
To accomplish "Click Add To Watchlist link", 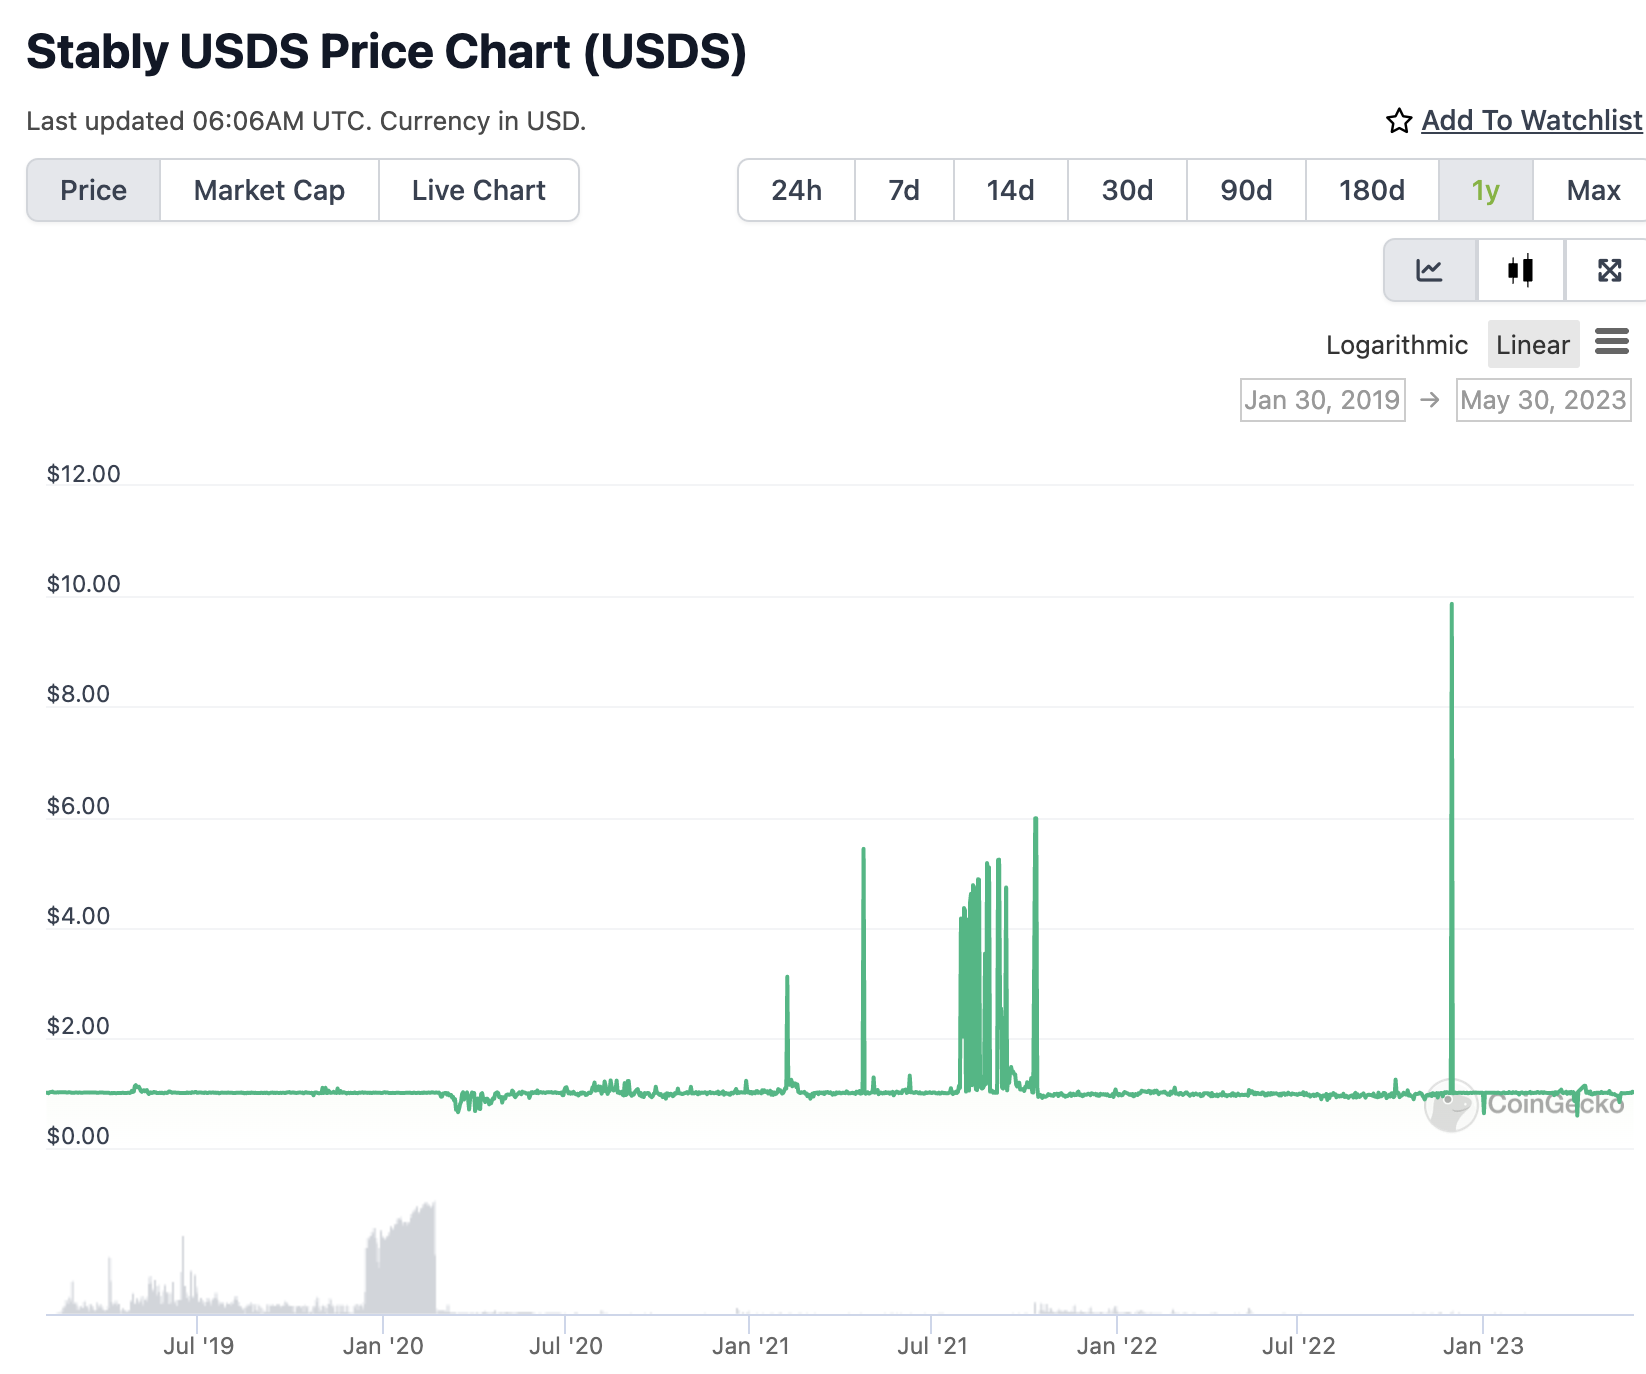I will coord(1531,121).
